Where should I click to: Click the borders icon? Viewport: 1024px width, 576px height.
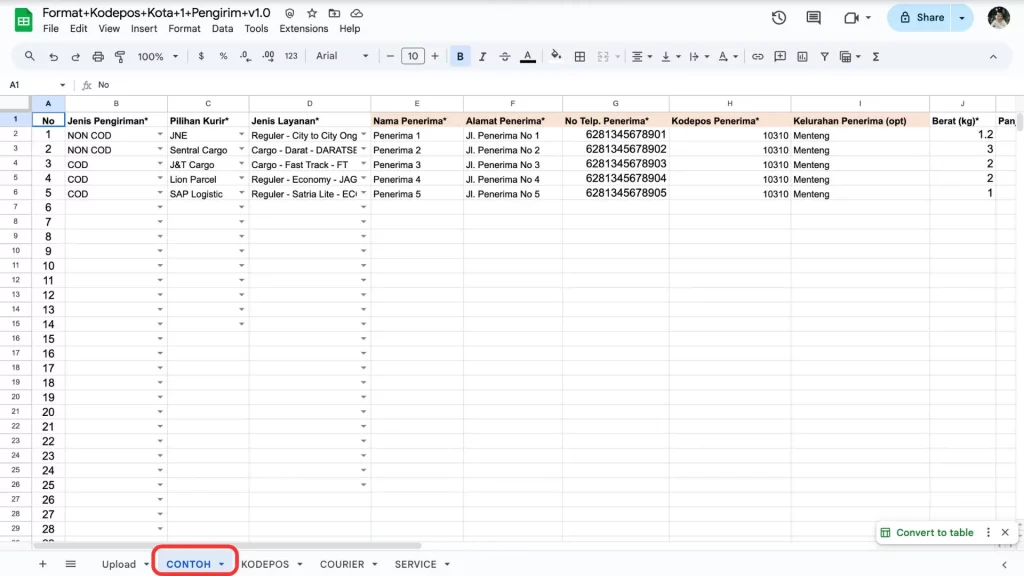pyautogui.click(x=579, y=57)
